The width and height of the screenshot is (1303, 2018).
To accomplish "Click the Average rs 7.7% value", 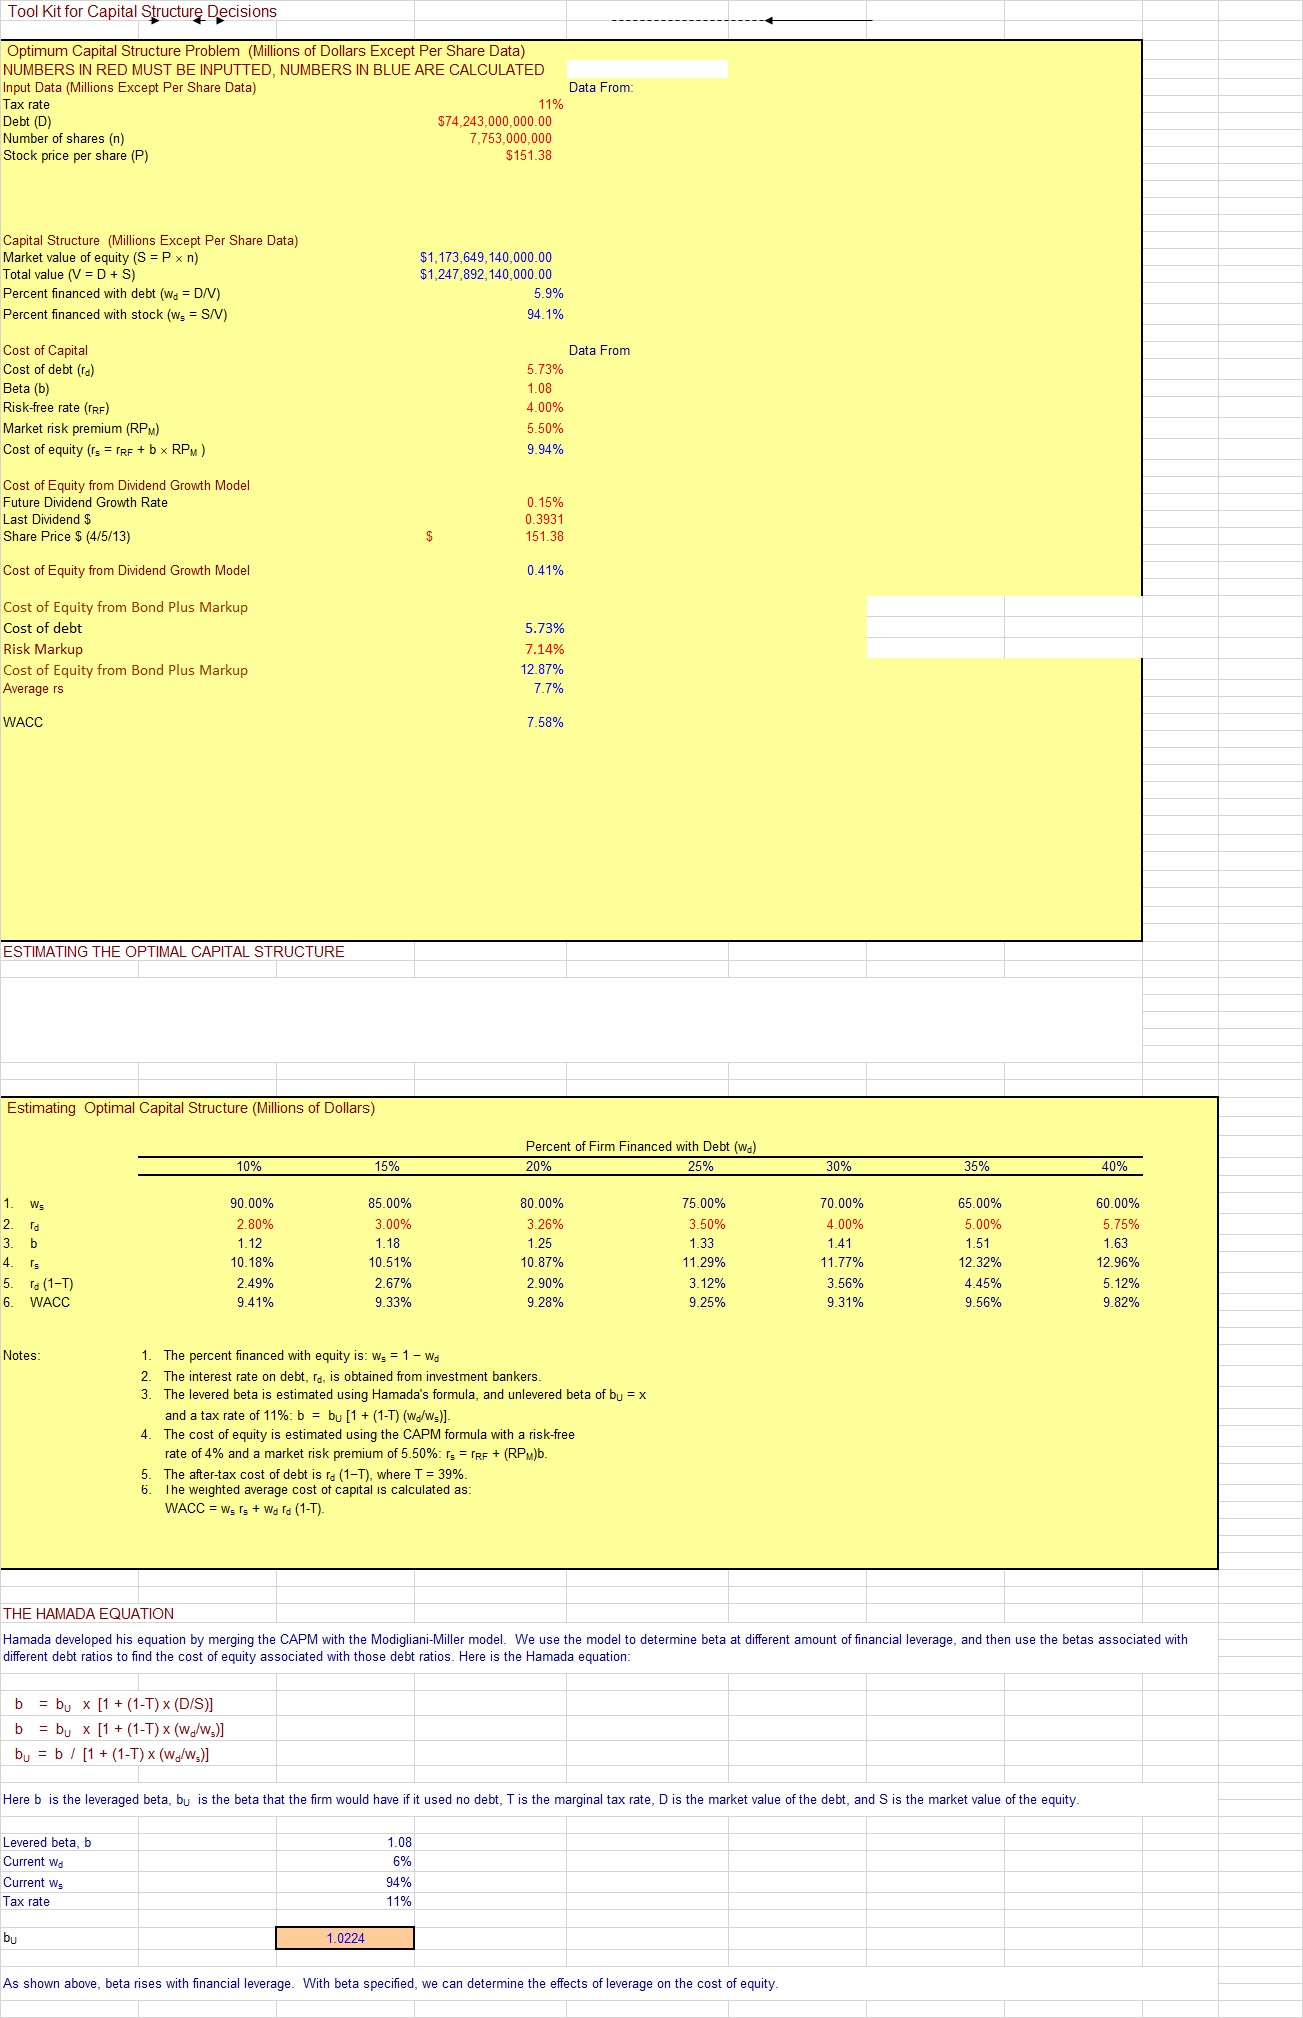I will click(x=549, y=689).
